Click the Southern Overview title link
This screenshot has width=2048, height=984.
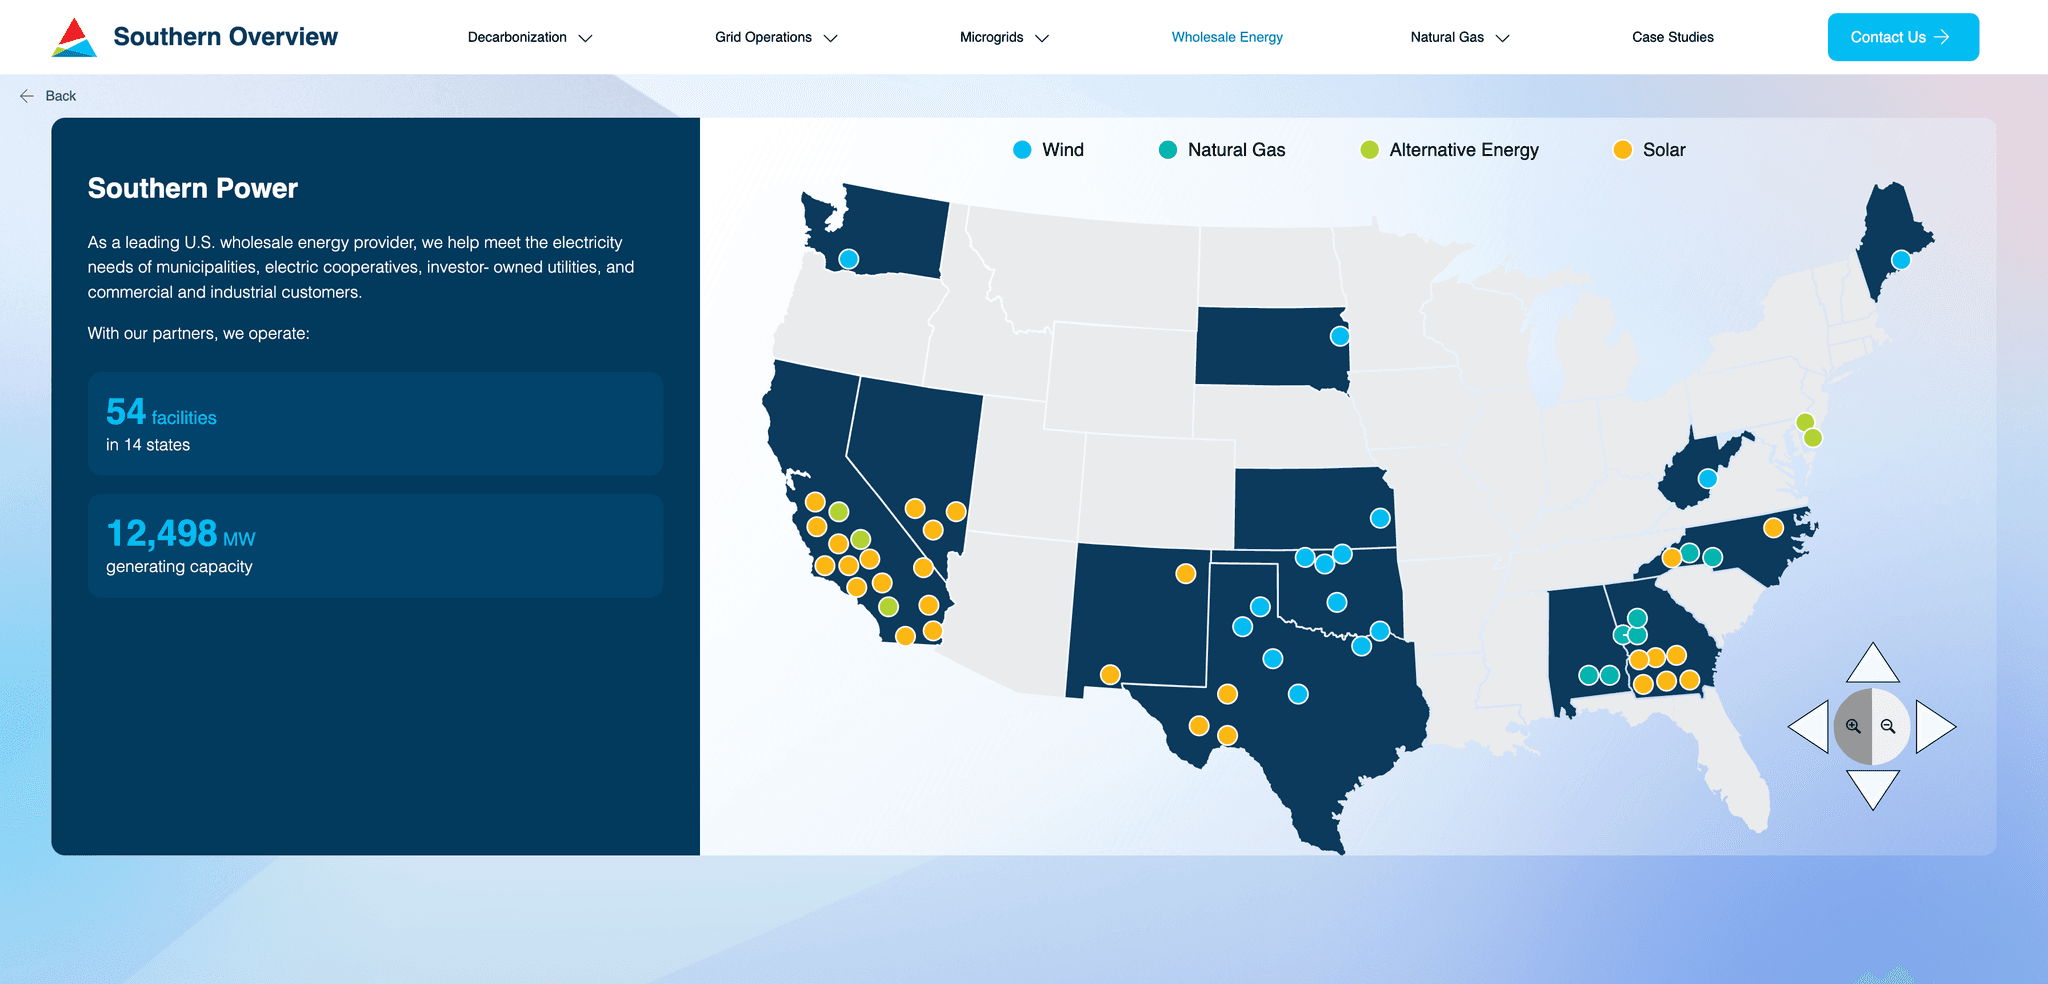click(226, 37)
